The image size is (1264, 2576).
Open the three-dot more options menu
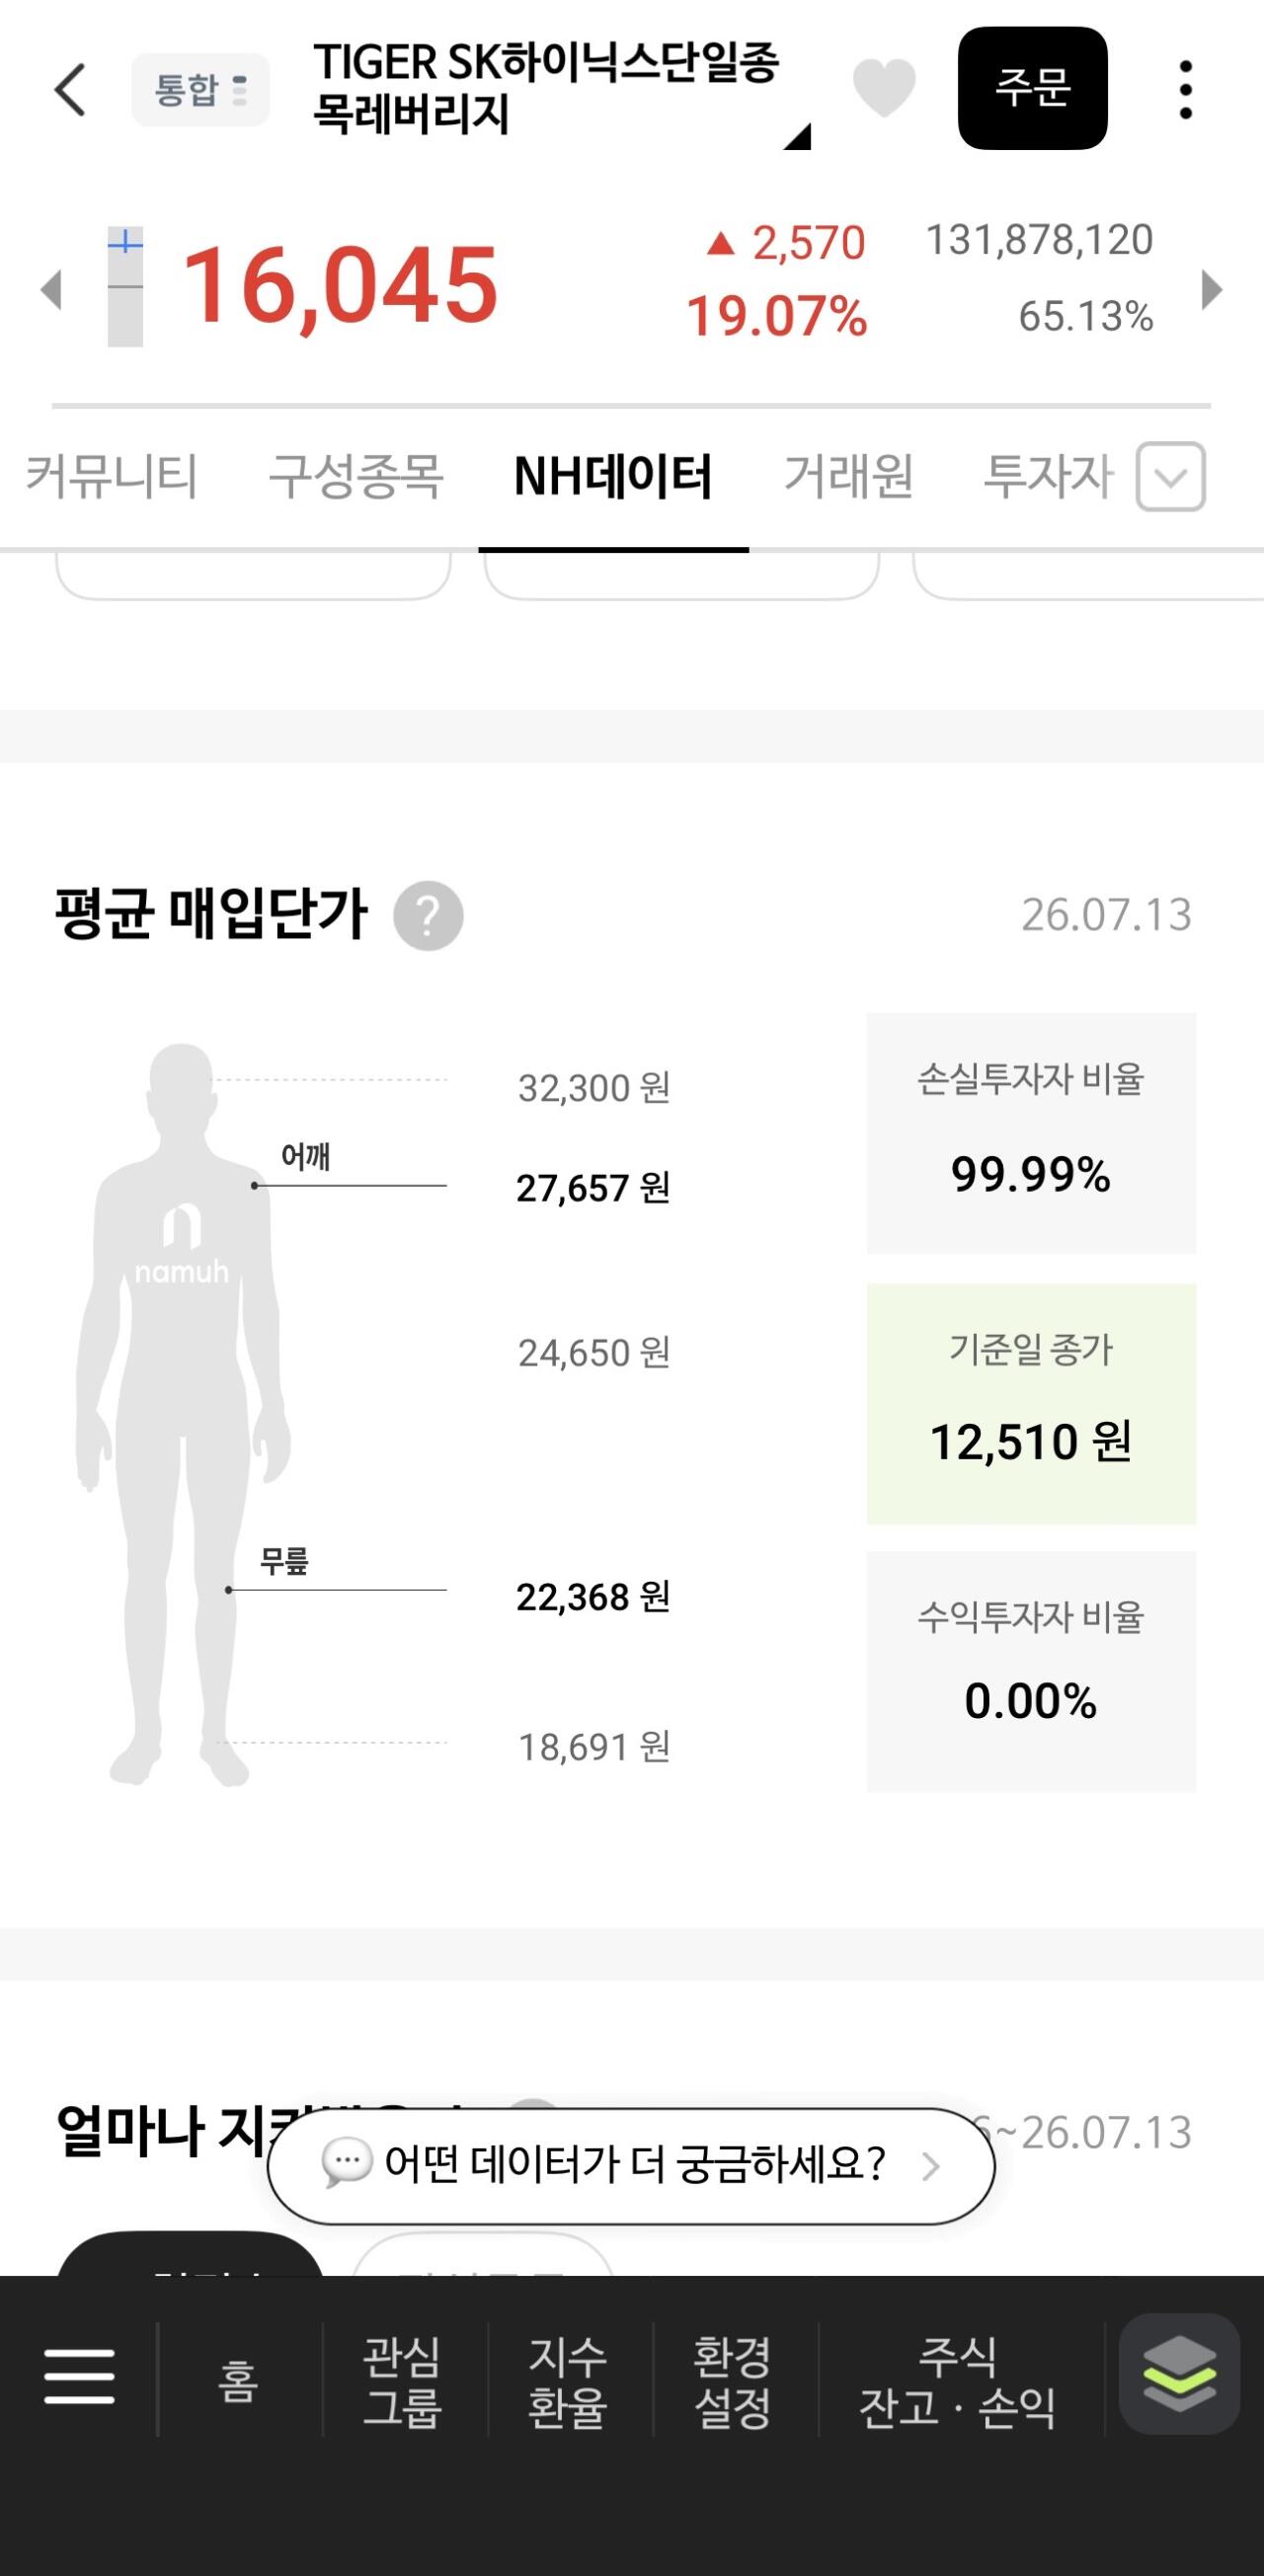1185,90
